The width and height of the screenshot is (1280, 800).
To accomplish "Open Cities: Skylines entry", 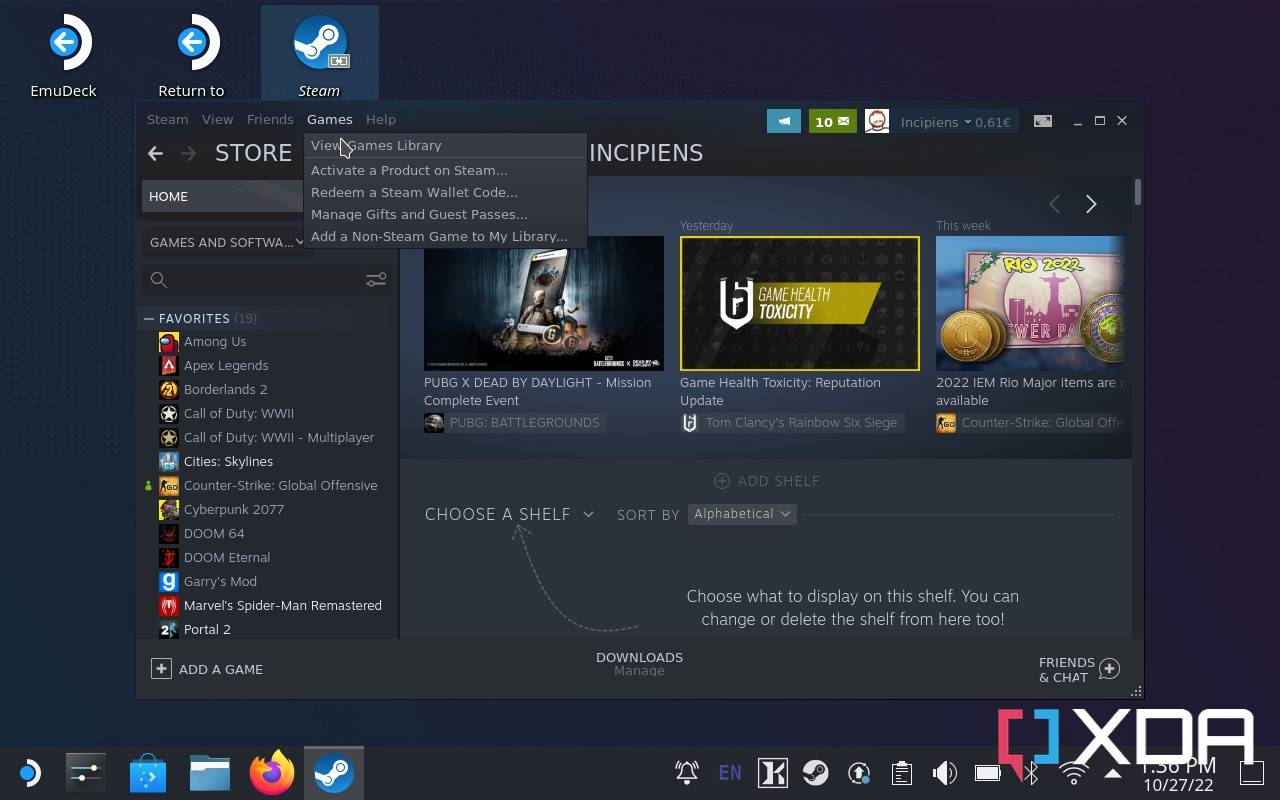I will pos(228,461).
